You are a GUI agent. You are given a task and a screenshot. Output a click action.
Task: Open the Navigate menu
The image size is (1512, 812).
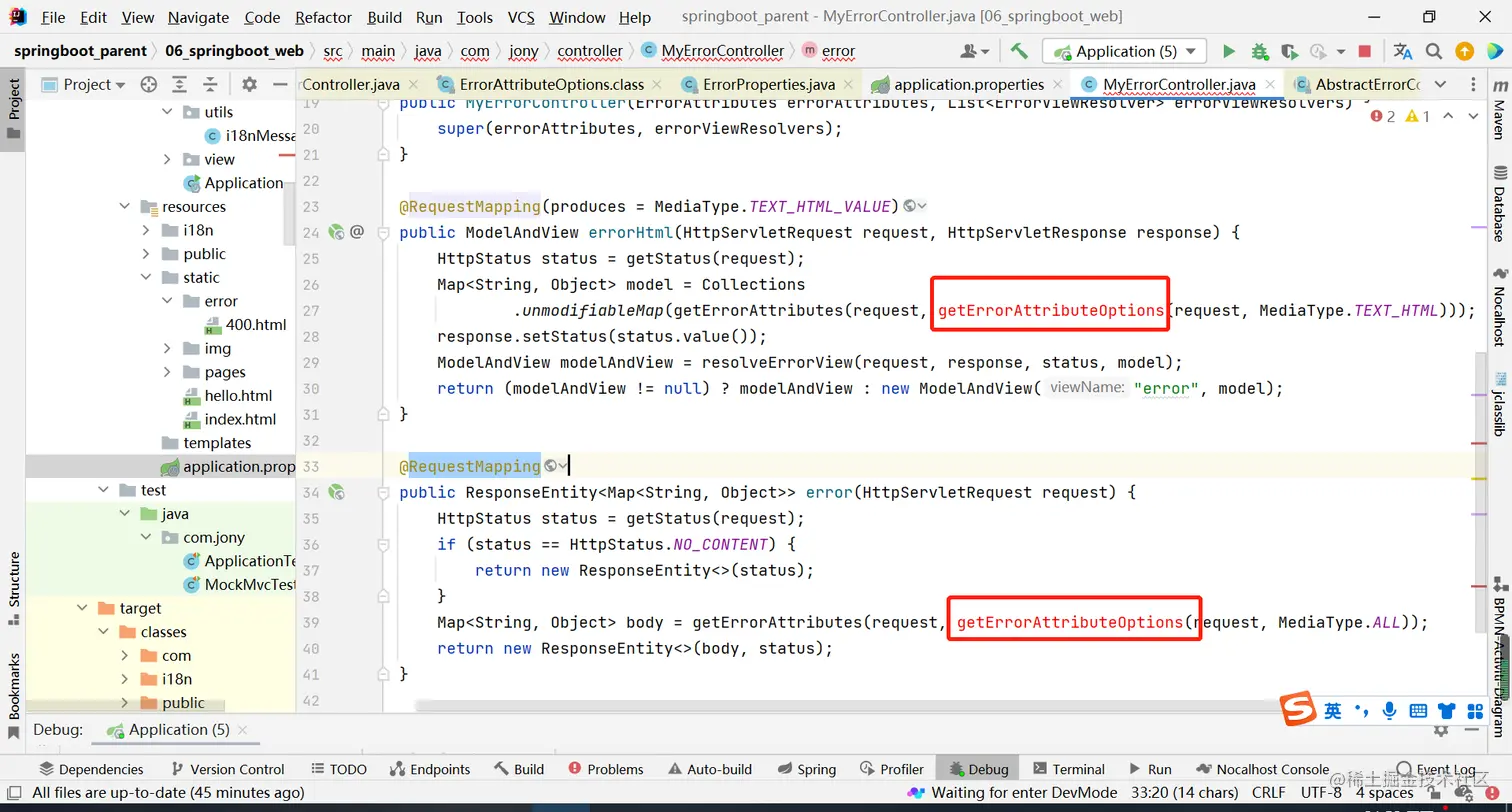[x=199, y=17]
